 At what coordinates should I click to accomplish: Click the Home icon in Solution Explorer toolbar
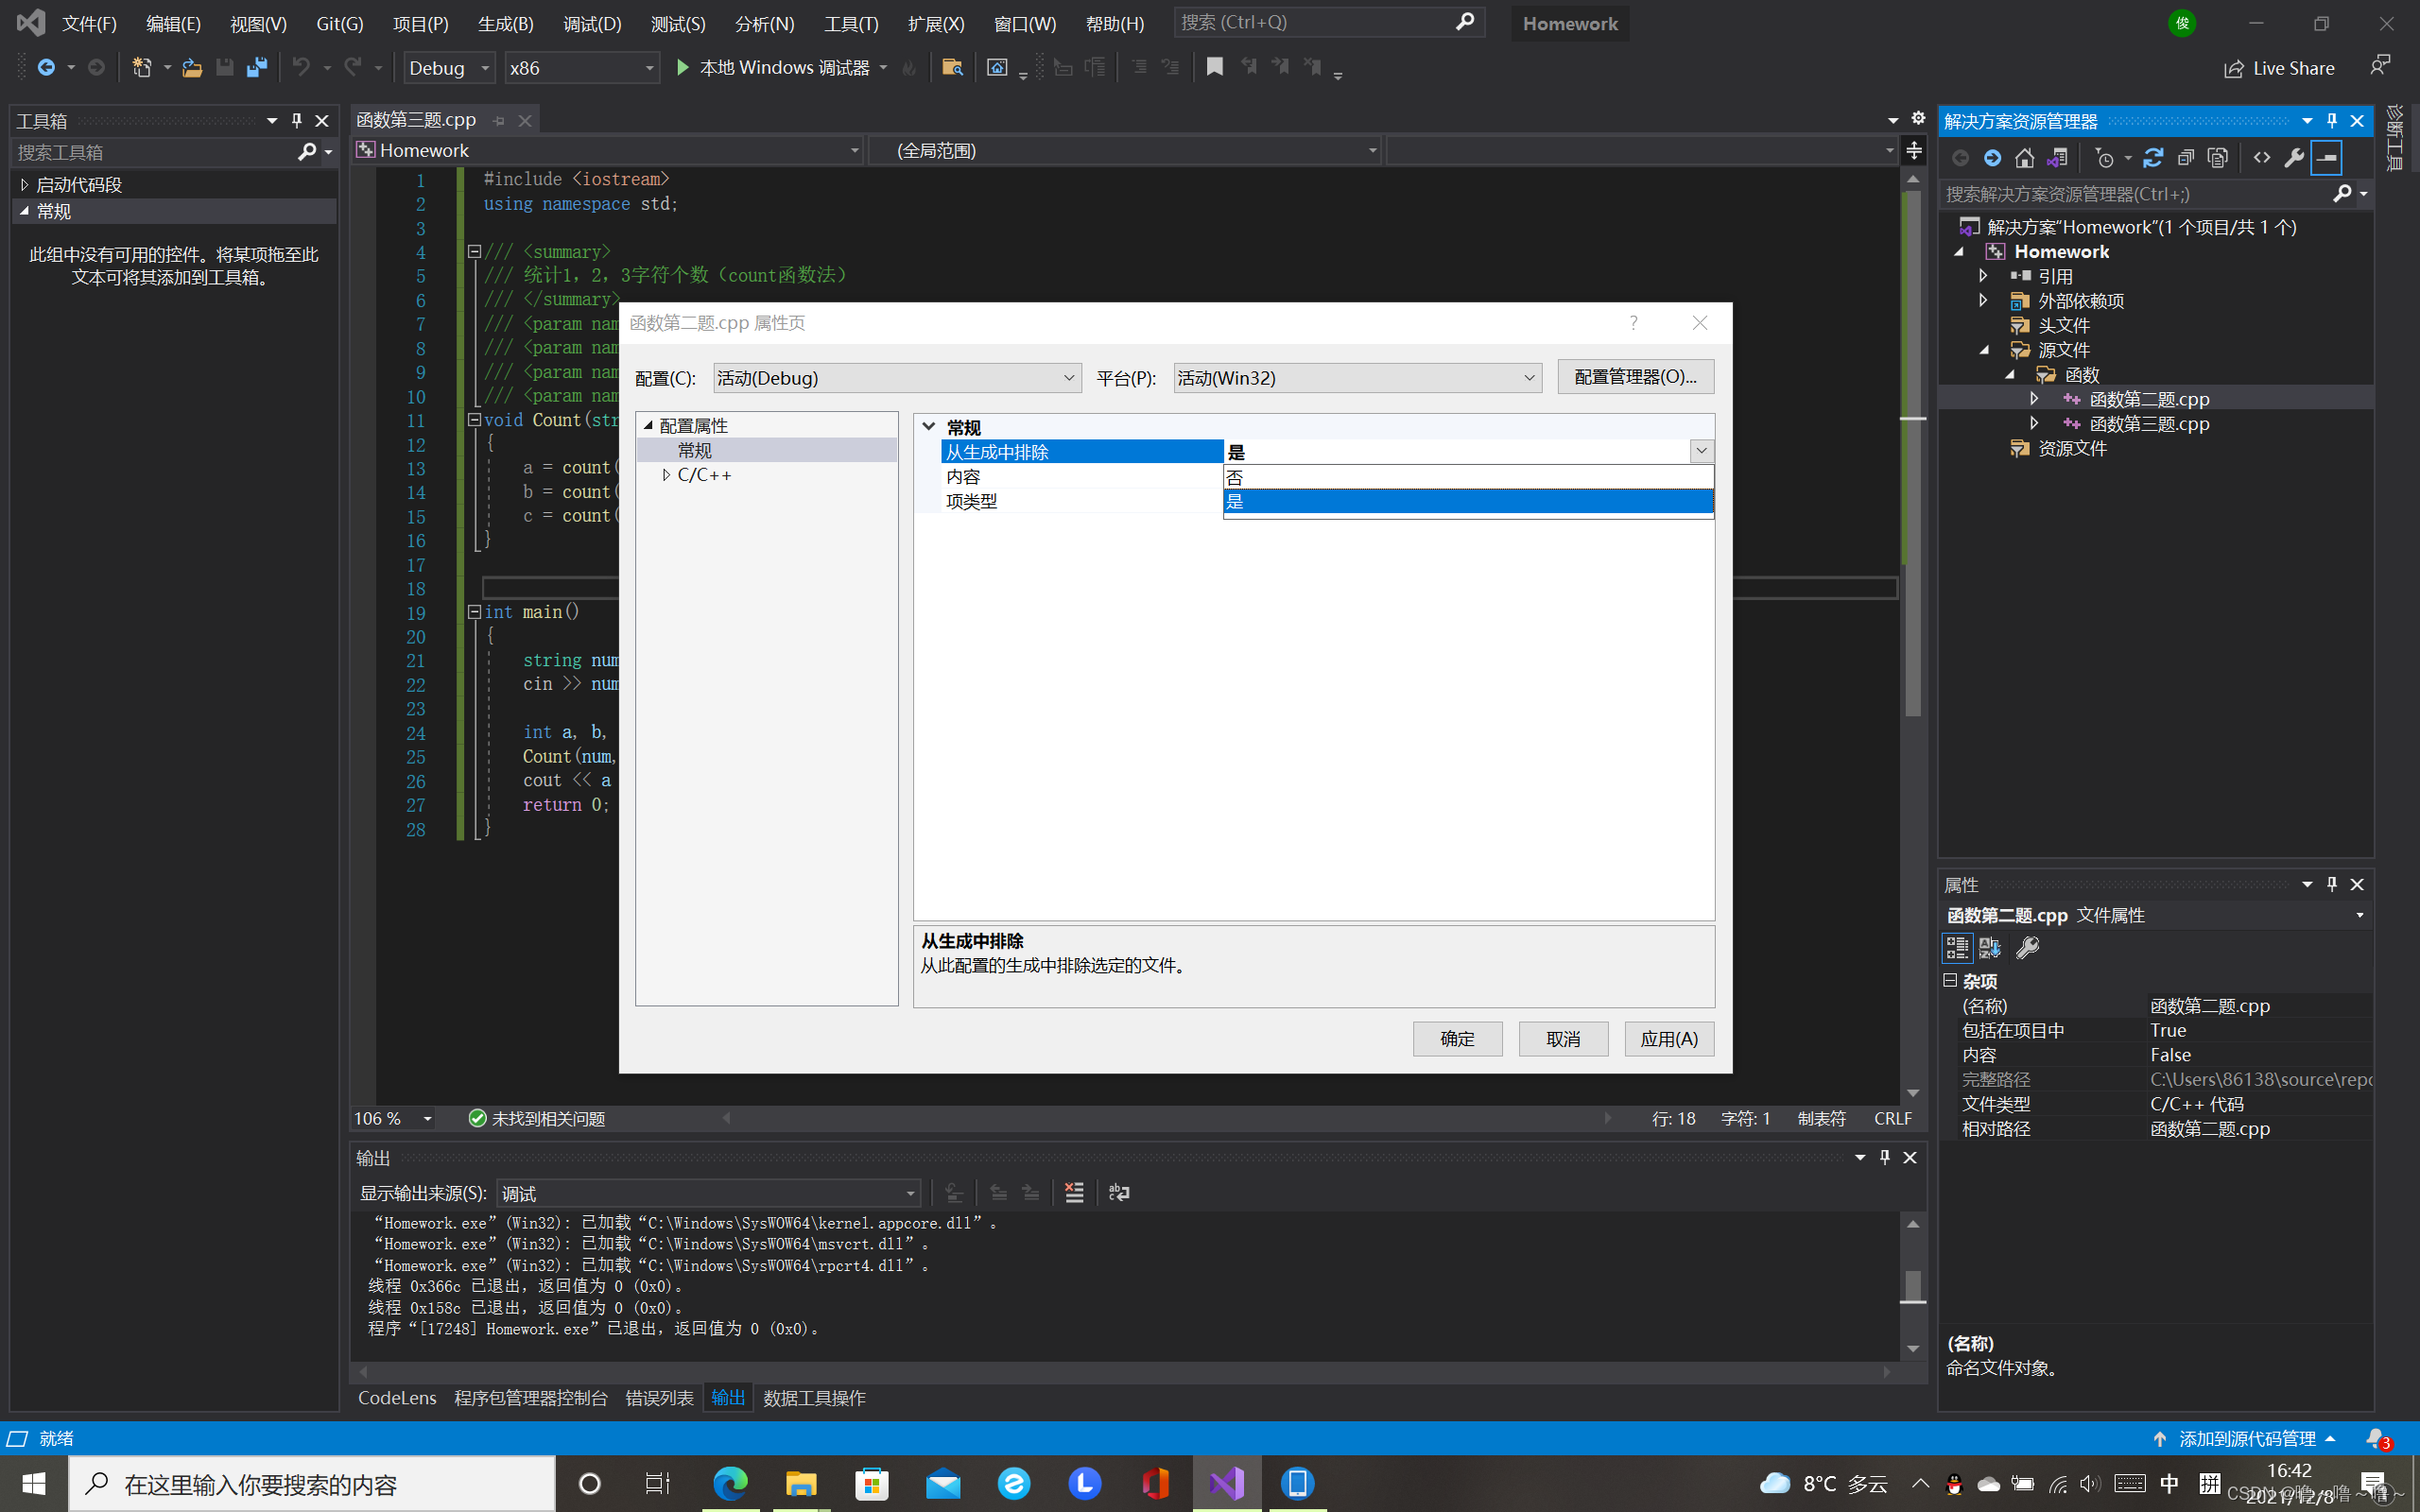pyautogui.click(x=2024, y=158)
